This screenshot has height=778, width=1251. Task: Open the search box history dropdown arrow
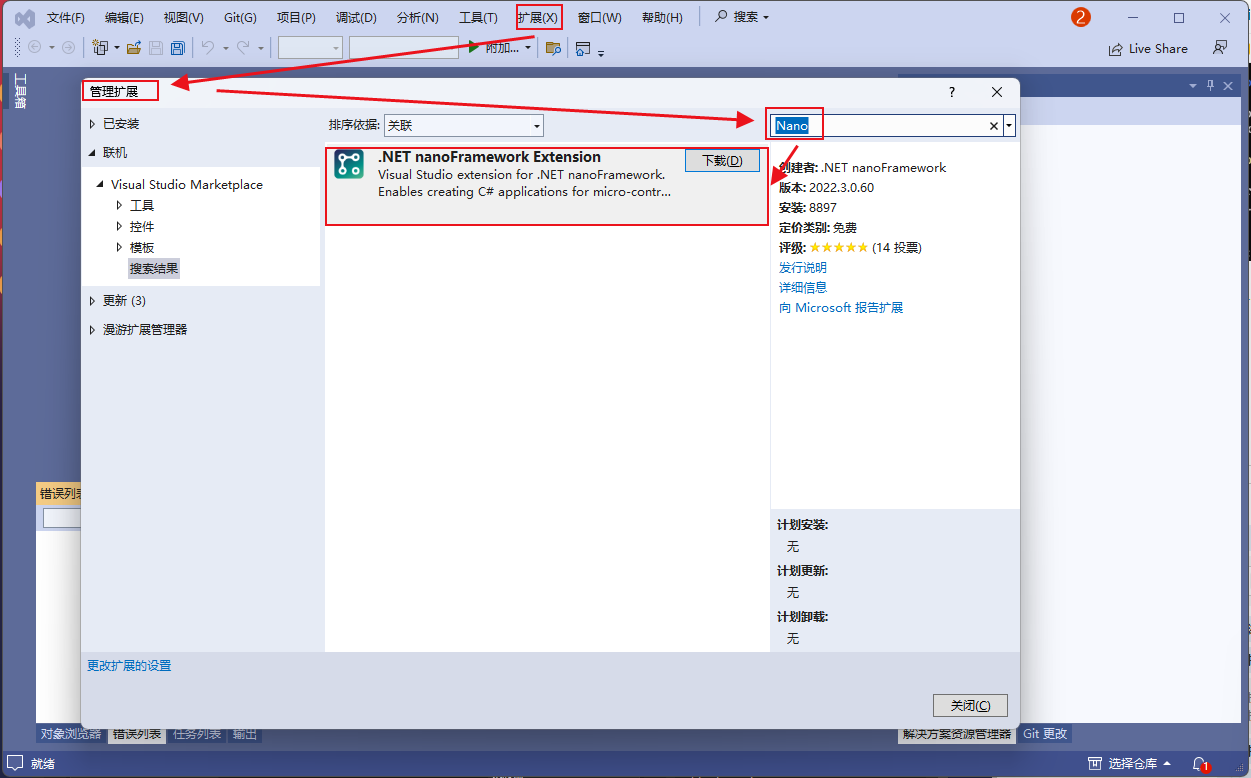(x=1009, y=126)
